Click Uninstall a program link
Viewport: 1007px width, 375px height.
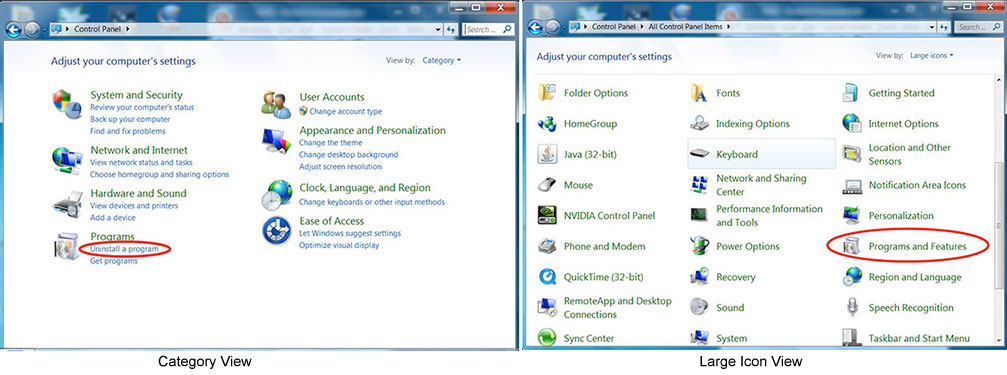pos(124,249)
